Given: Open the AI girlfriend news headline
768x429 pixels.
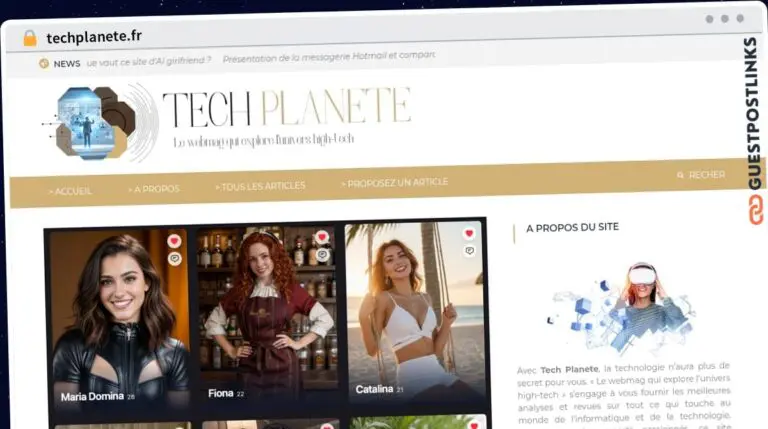Looking at the screenshot, I should tap(149, 61).
